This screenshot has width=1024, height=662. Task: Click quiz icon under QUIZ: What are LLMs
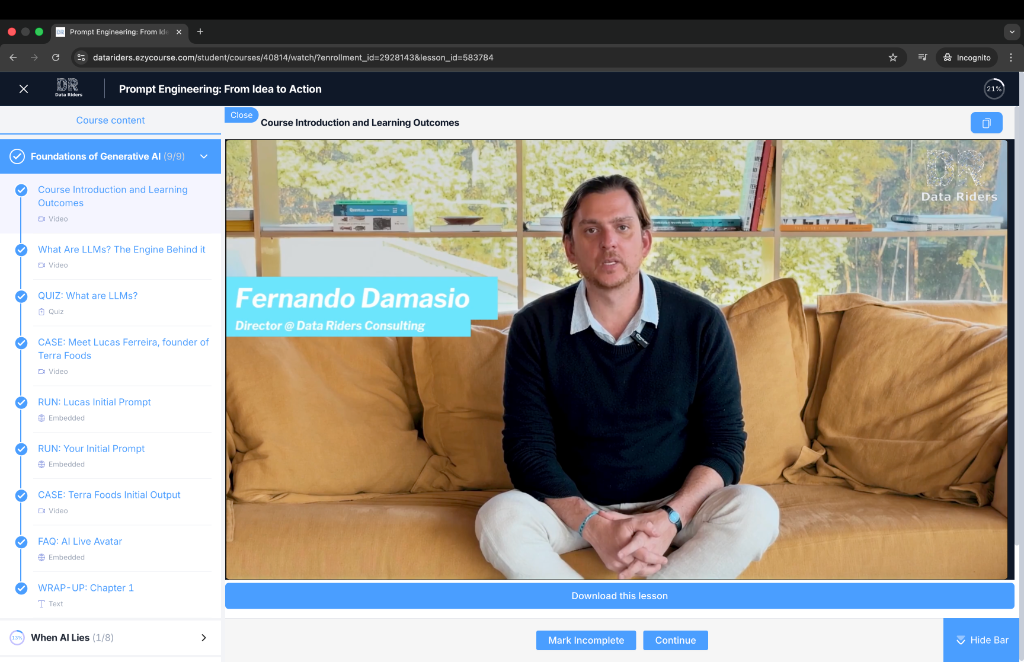(x=42, y=312)
